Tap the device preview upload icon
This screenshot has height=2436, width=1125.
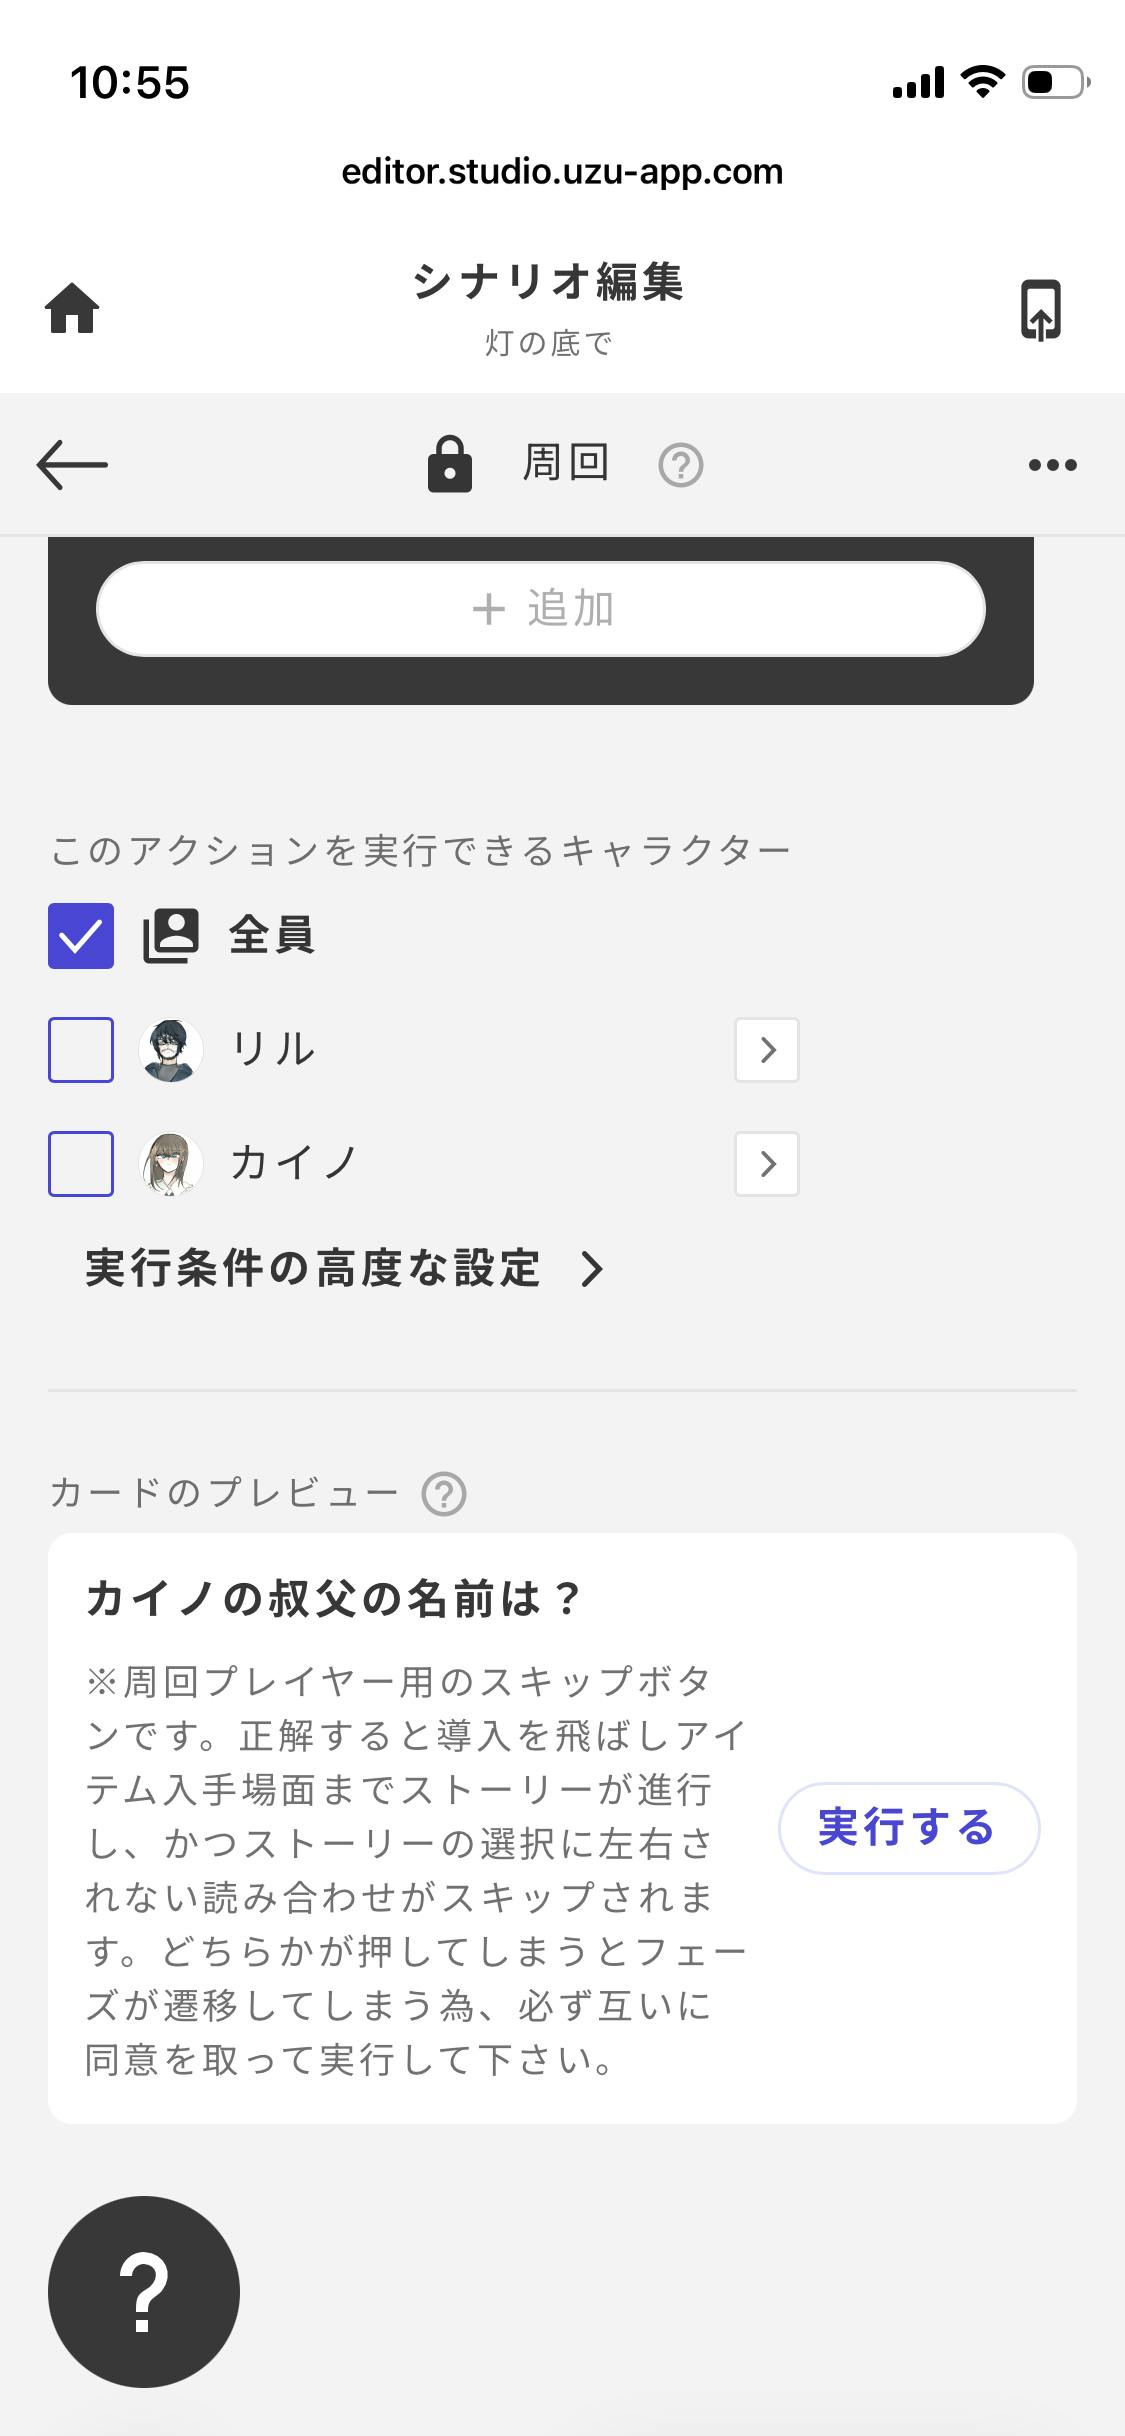pyautogui.click(x=1040, y=311)
